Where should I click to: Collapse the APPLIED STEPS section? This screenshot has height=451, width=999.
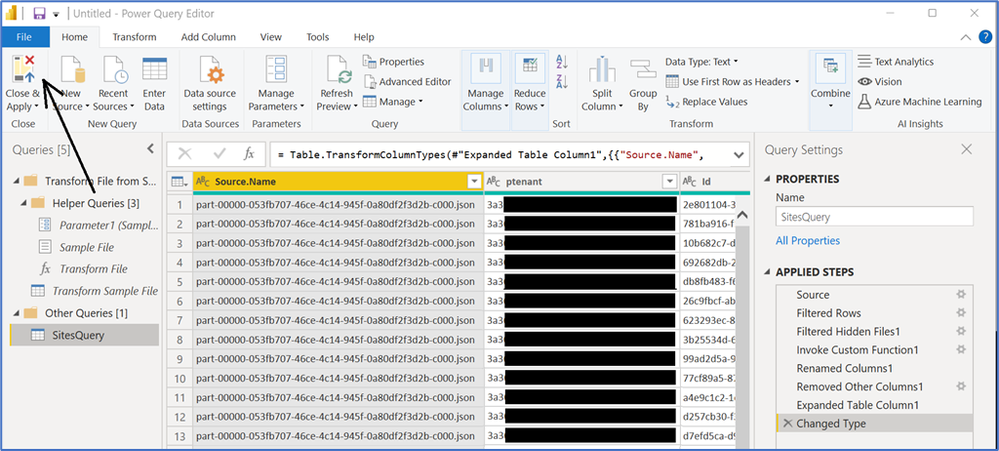click(x=767, y=272)
